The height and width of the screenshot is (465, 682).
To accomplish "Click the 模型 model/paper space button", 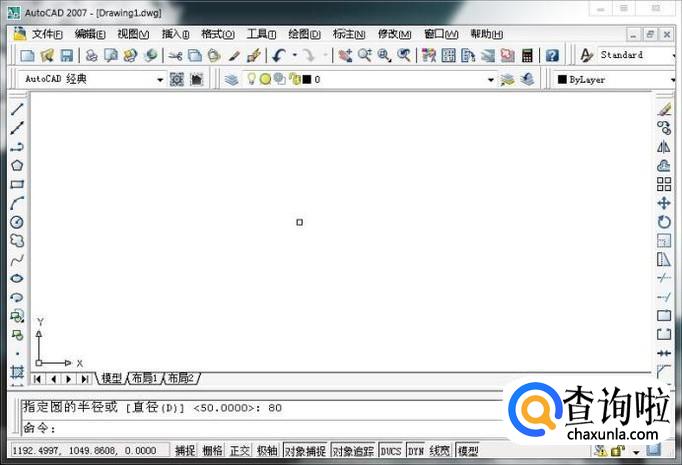I will 469,451.
